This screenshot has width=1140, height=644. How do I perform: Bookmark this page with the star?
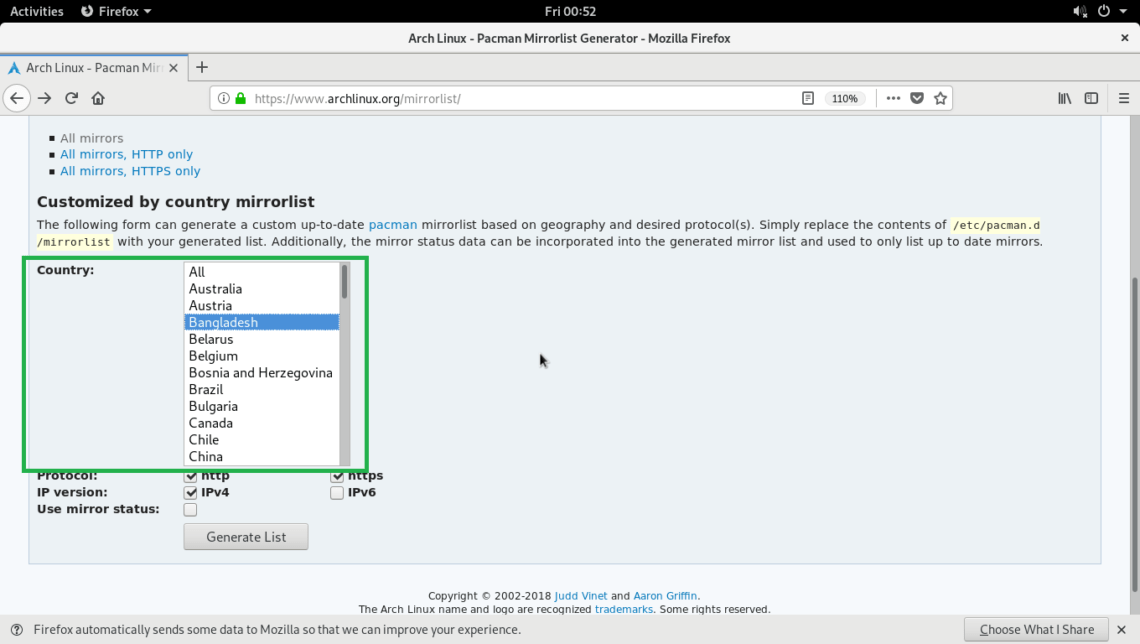coord(940,98)
